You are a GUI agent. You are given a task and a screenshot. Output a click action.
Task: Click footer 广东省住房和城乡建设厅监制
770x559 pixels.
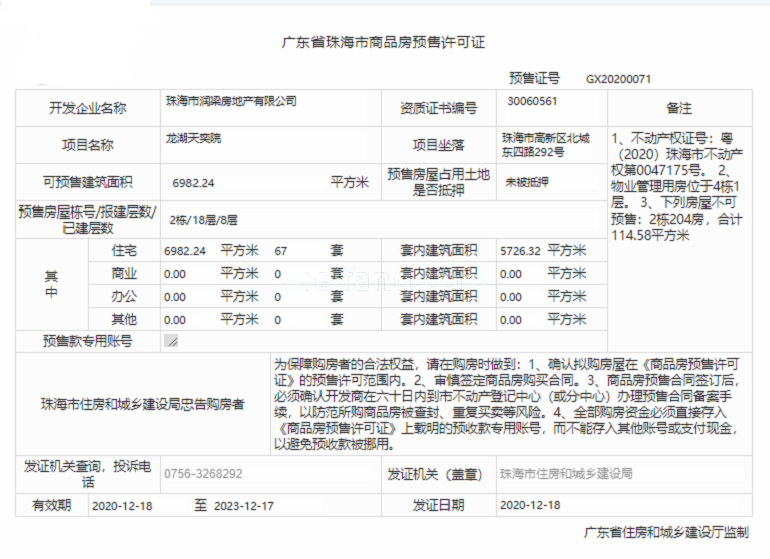pyautogui.click(x=666, y=532)
